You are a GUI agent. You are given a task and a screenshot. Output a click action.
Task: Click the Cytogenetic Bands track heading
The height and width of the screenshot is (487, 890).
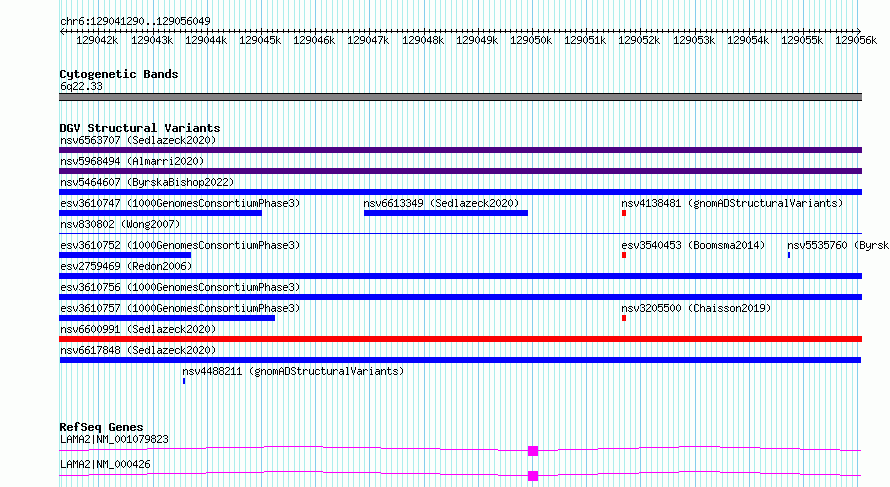pyautogui.click(x=119, y=74)
